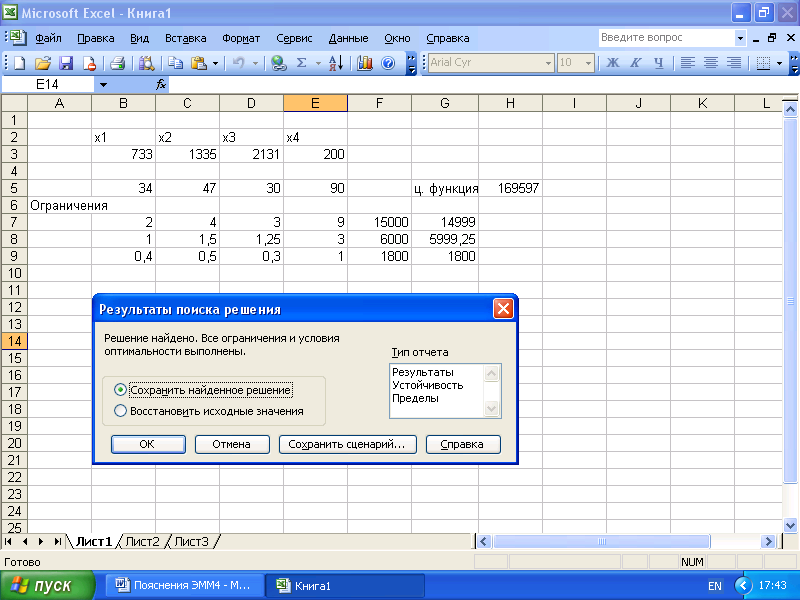Open the Формат menu
Viewport: 800px width, 600px height.
click(x=241, y=38)
